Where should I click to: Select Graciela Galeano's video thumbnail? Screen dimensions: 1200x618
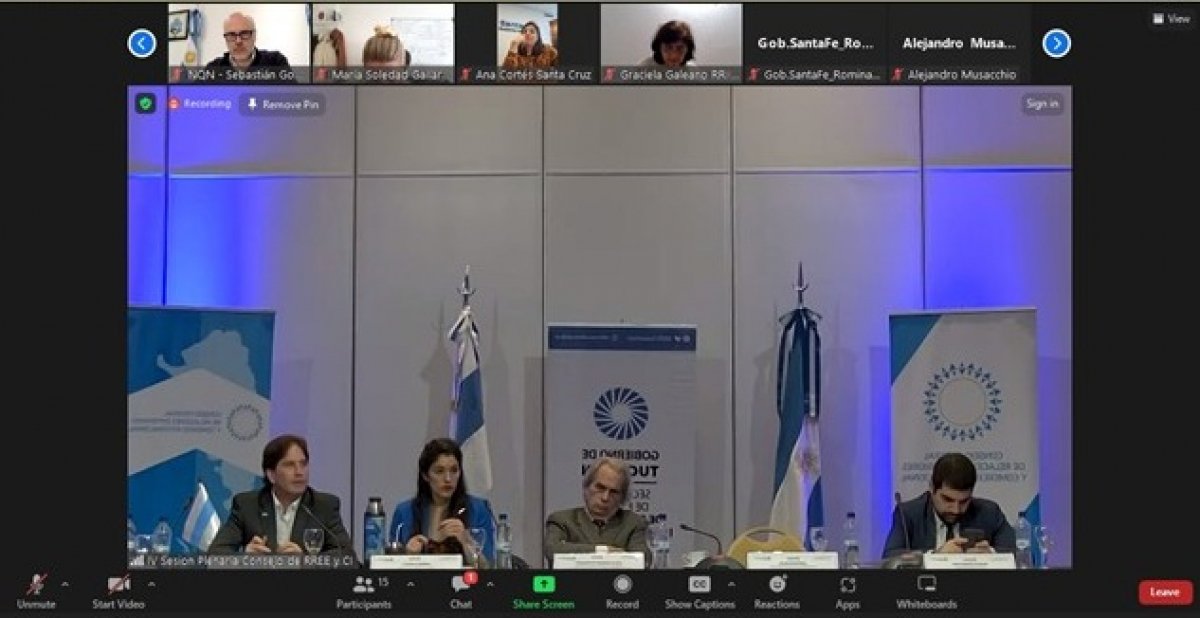pyautogui.click(x=671, y=43)
